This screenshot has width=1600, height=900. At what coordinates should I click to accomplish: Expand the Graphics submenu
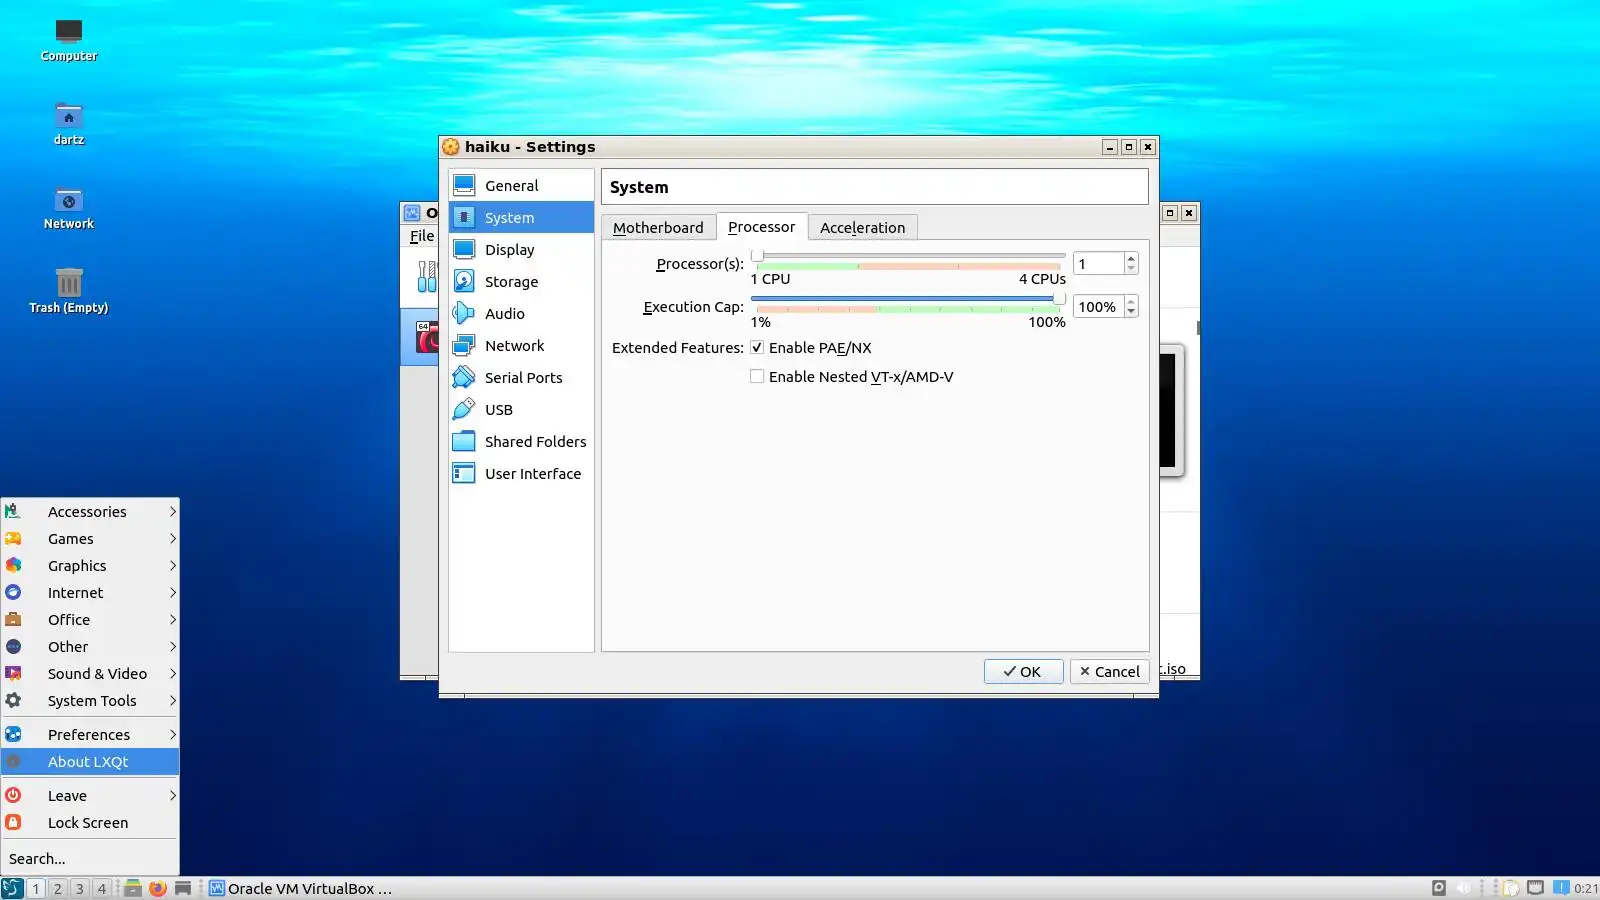pyautogui.click(x=90, y=566)
